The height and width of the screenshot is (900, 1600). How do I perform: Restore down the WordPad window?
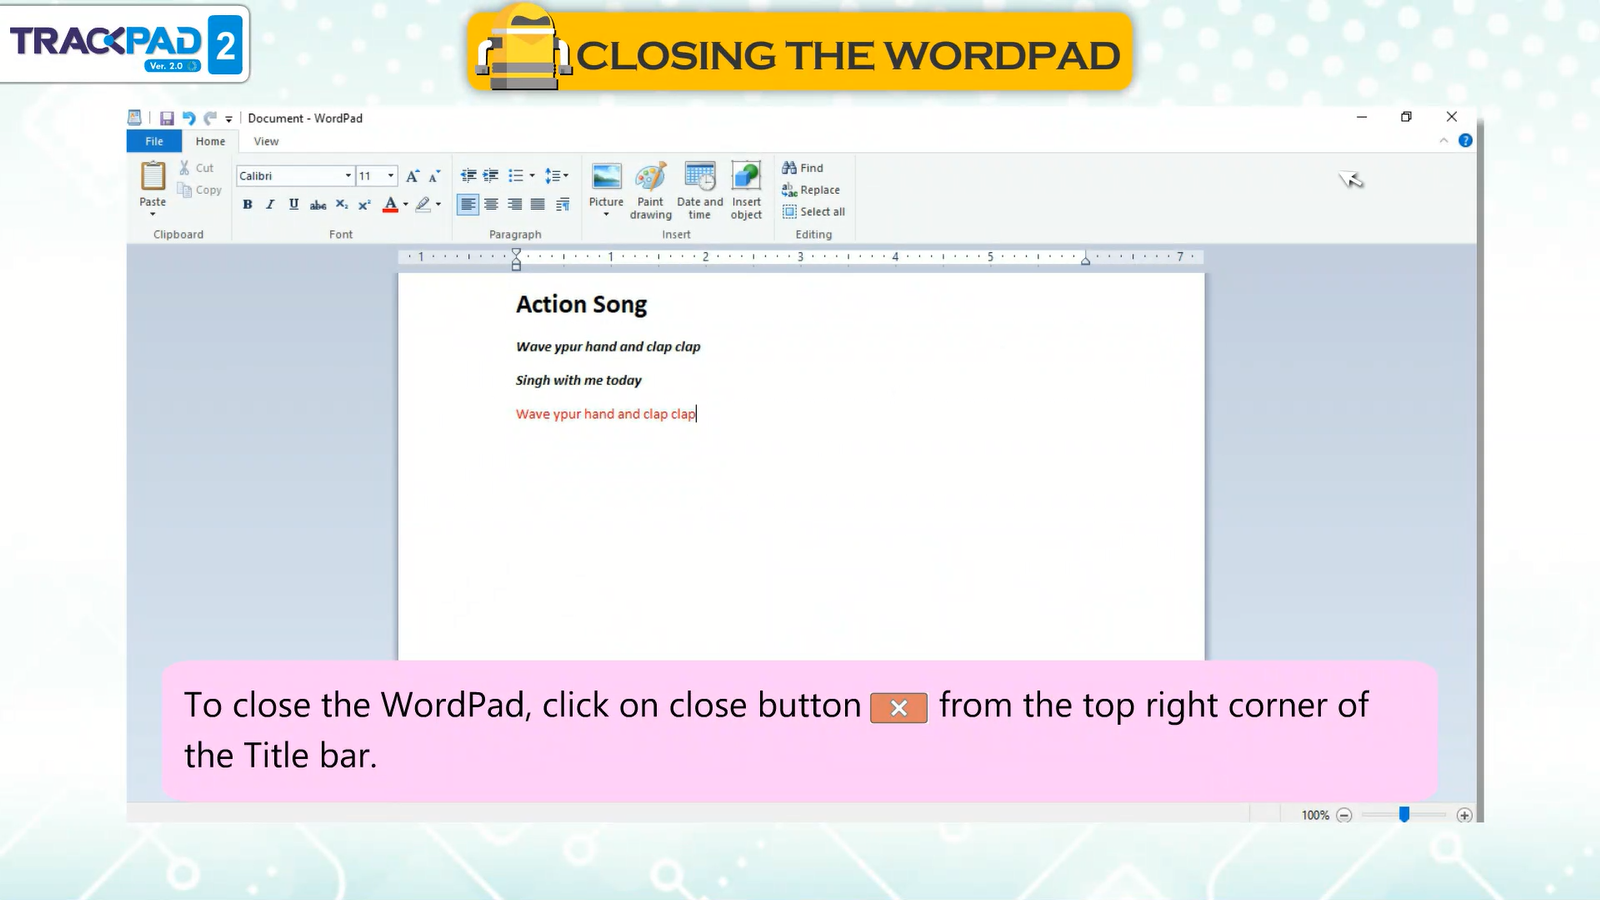[x=1406, y=117]
